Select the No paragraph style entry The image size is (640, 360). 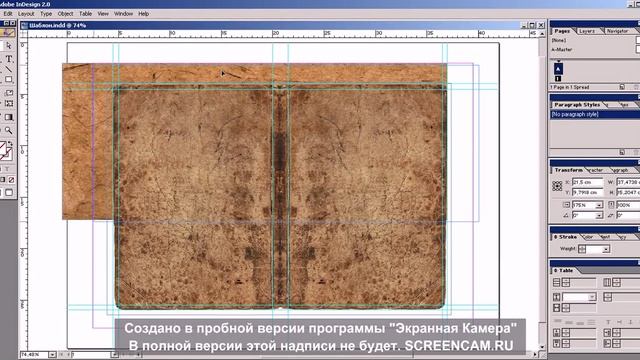pyautogui.click(x=595, y=114)
